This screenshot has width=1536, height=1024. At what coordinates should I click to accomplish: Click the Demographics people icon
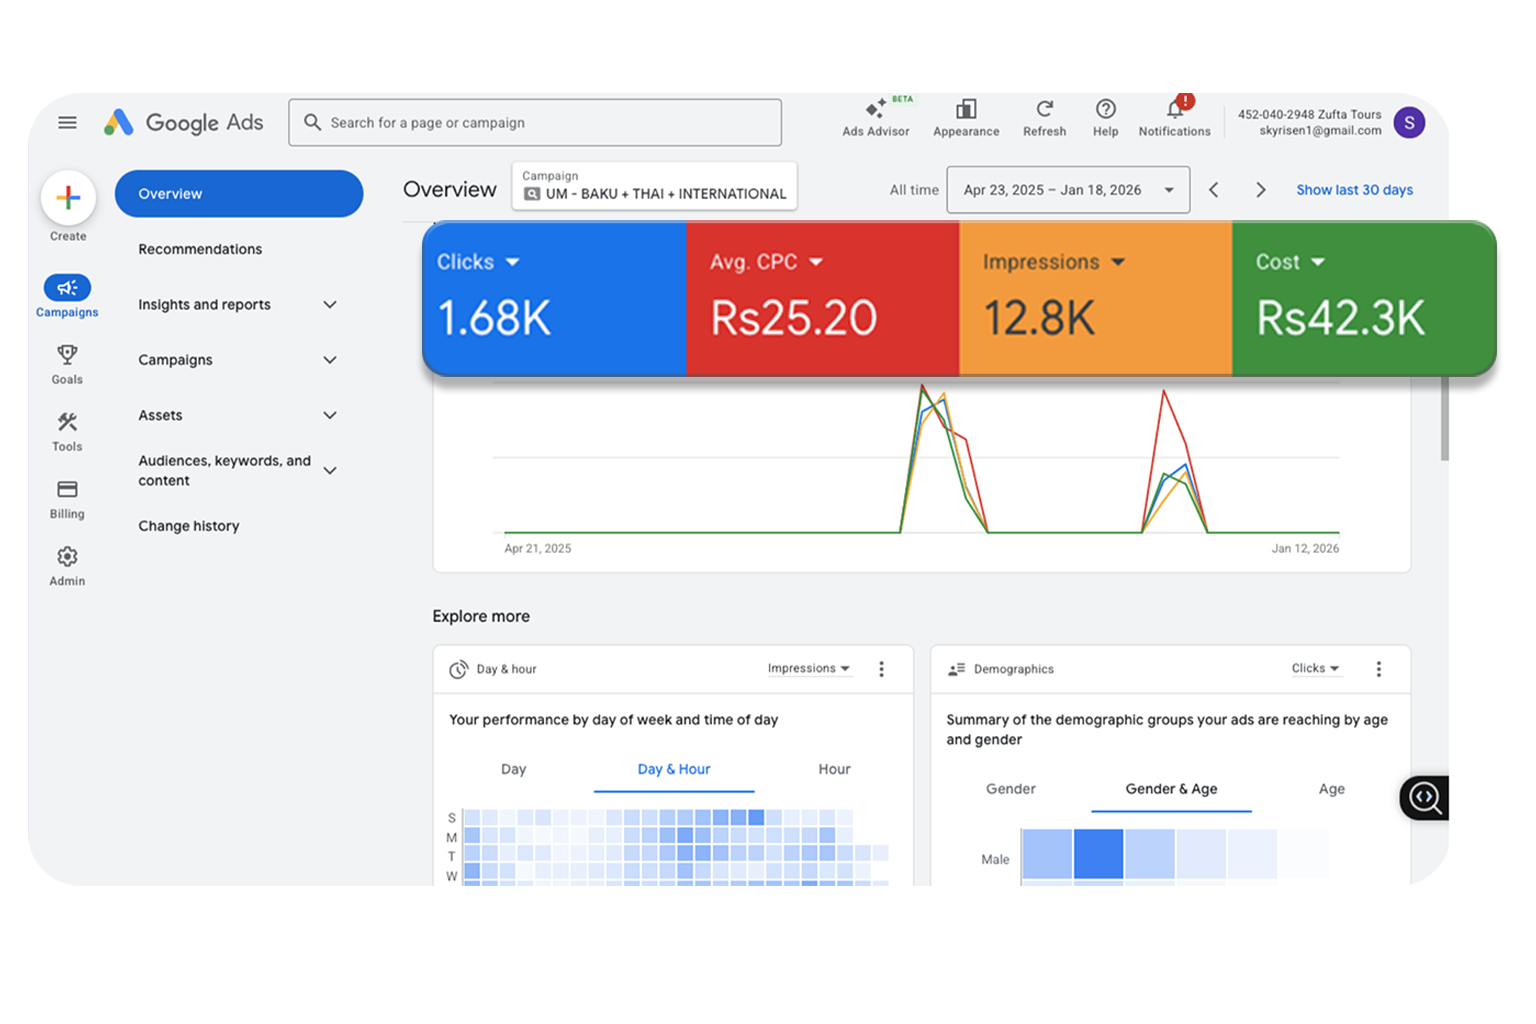pos(956,669)
